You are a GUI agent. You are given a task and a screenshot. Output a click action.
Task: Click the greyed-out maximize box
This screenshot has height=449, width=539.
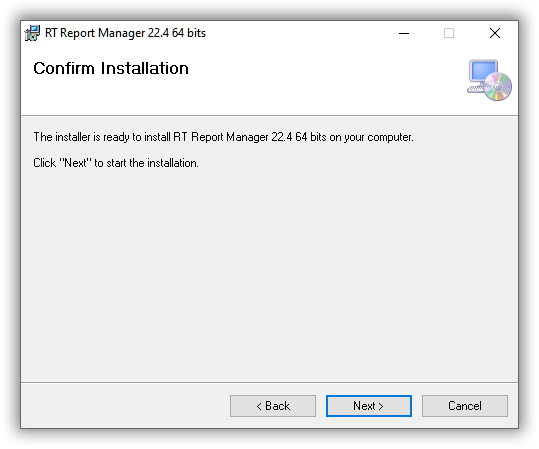click(449, 33)
